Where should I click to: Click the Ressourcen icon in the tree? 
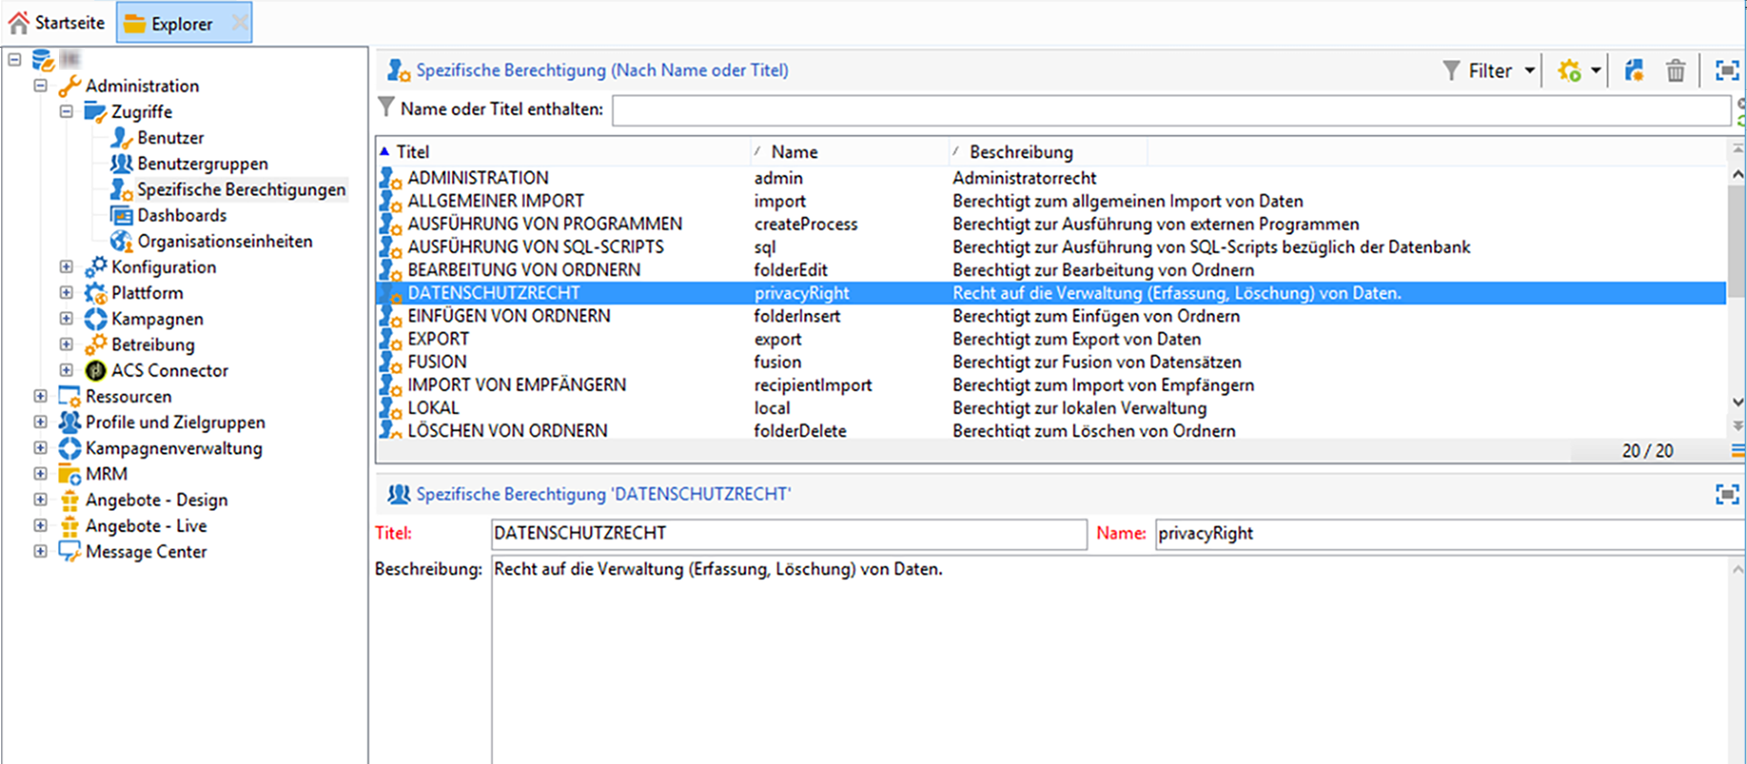click(x=69, y=397)
